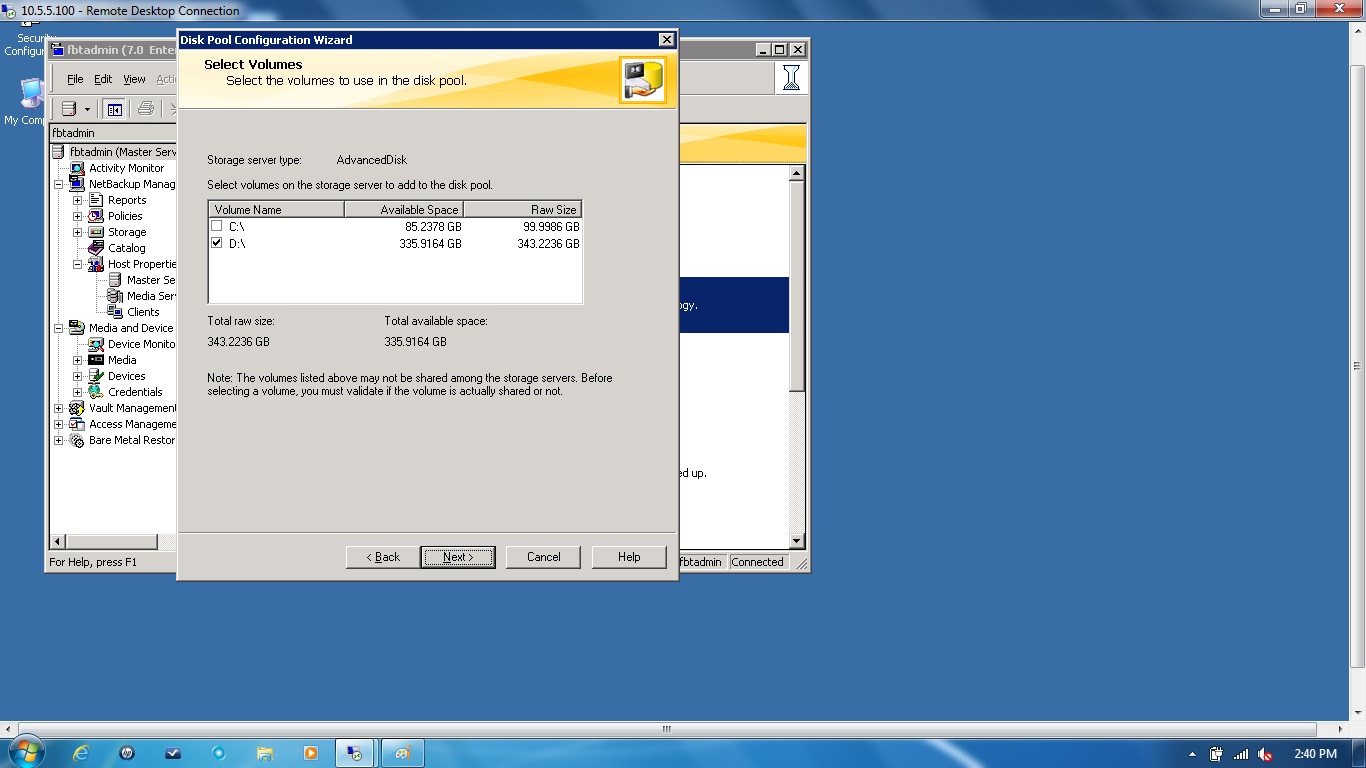The width and height of the screenshot is (1366, 768).
Task: Cancel the Disk Pool Configuration Wizard
Action: [x=543, y=557]
